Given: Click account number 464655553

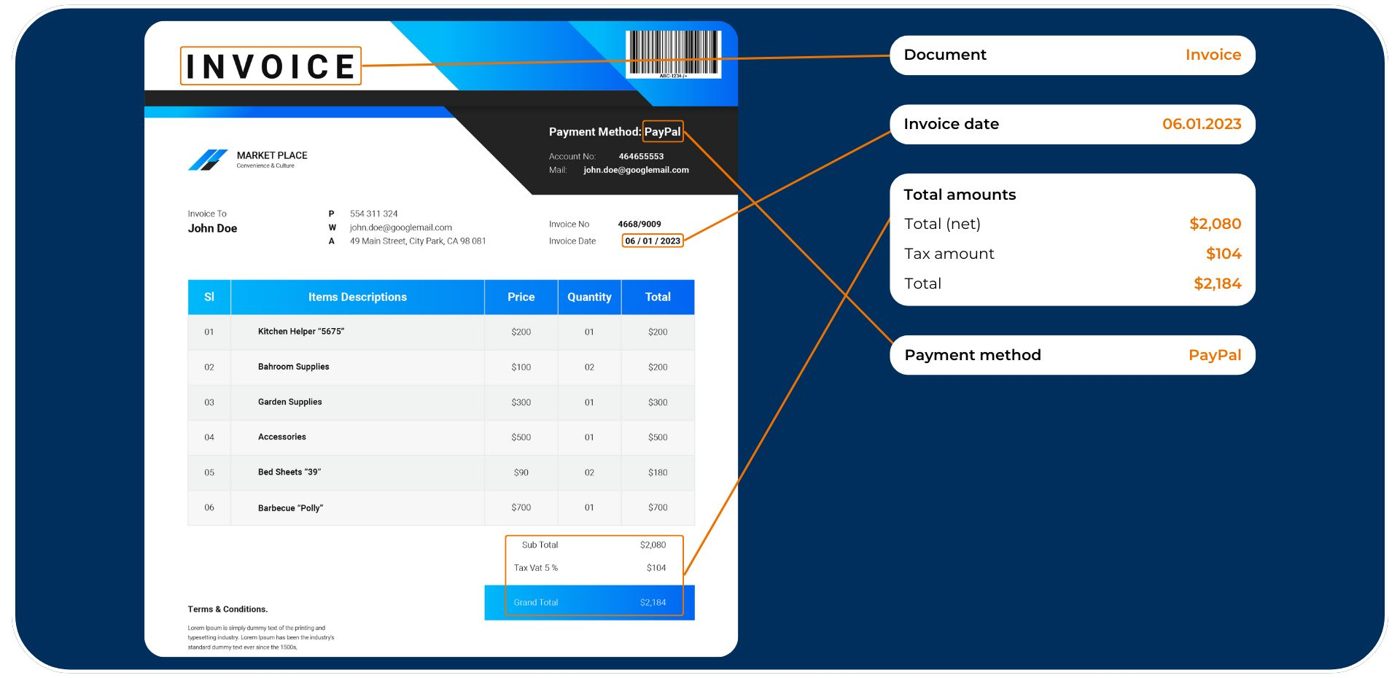Looking at the screenshot, I should [x=641, y=156].
